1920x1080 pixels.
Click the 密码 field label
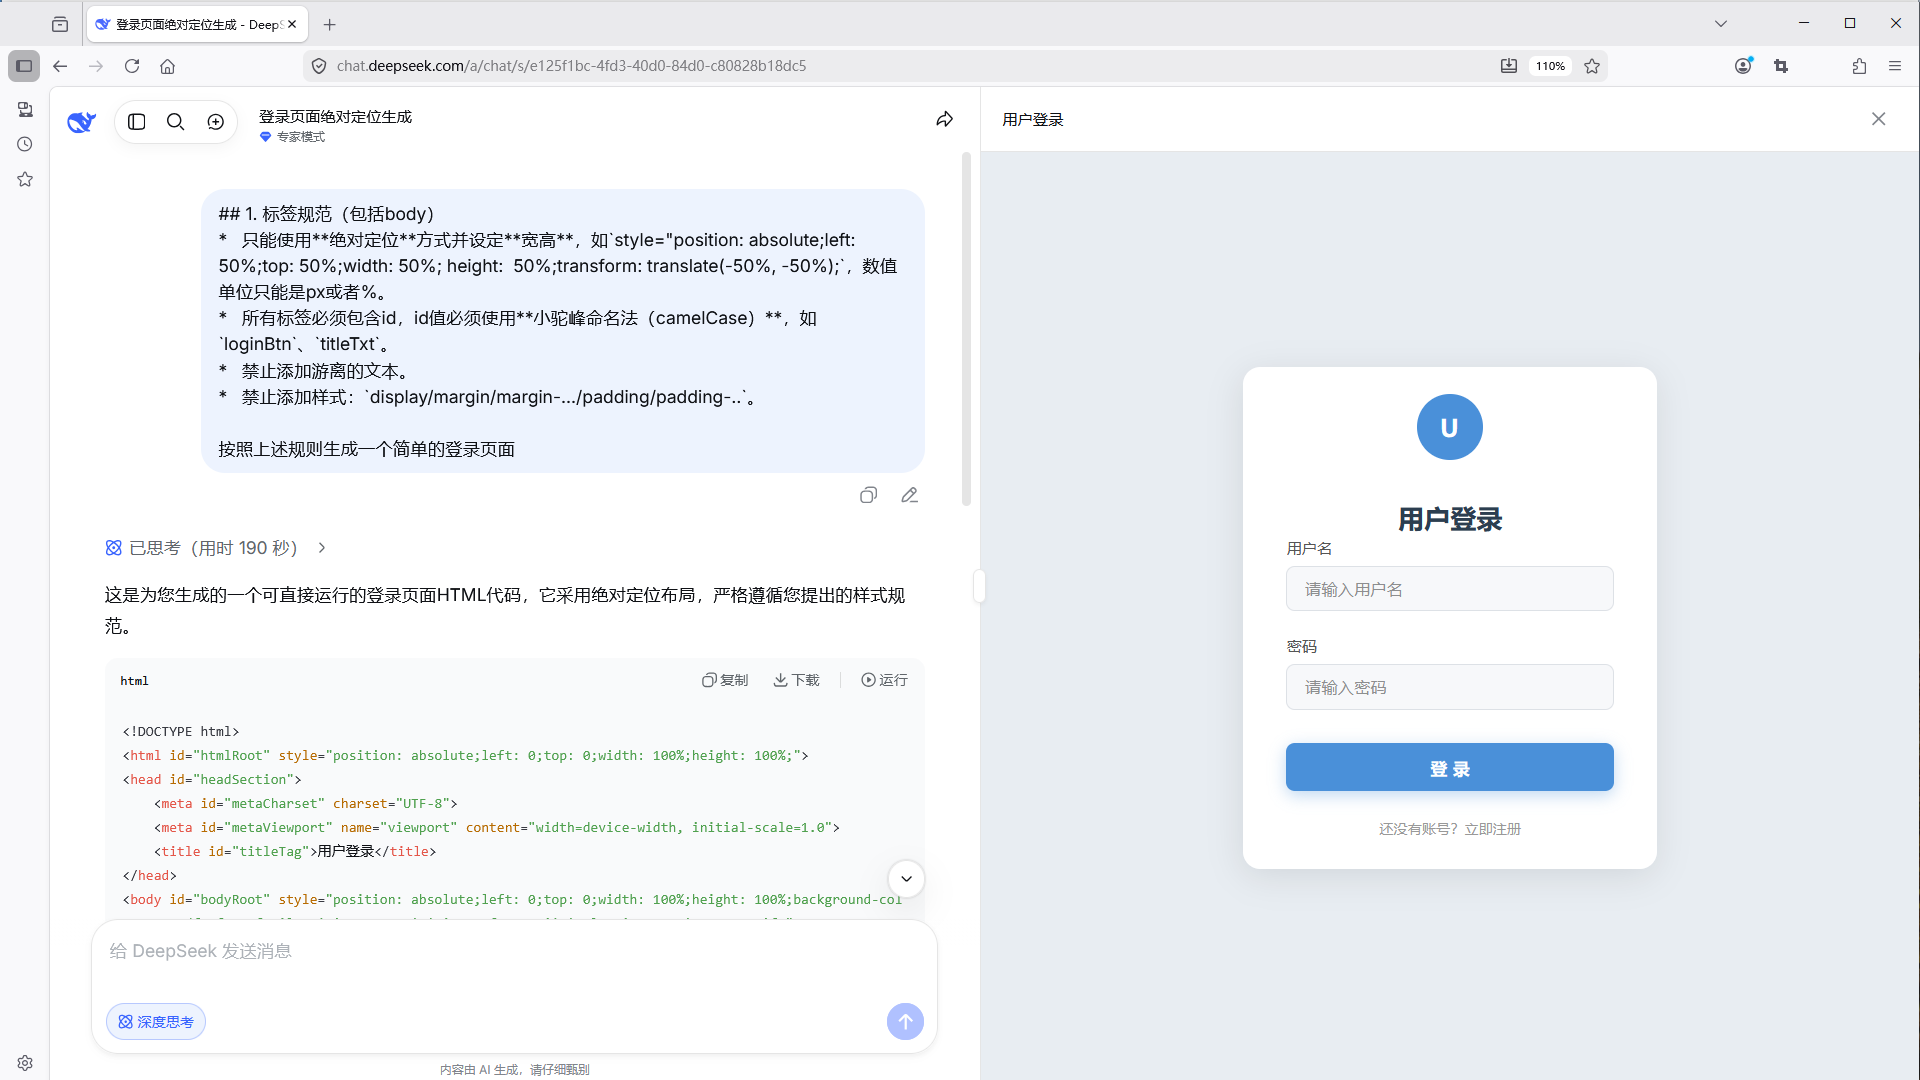(x=1301, y=647)
